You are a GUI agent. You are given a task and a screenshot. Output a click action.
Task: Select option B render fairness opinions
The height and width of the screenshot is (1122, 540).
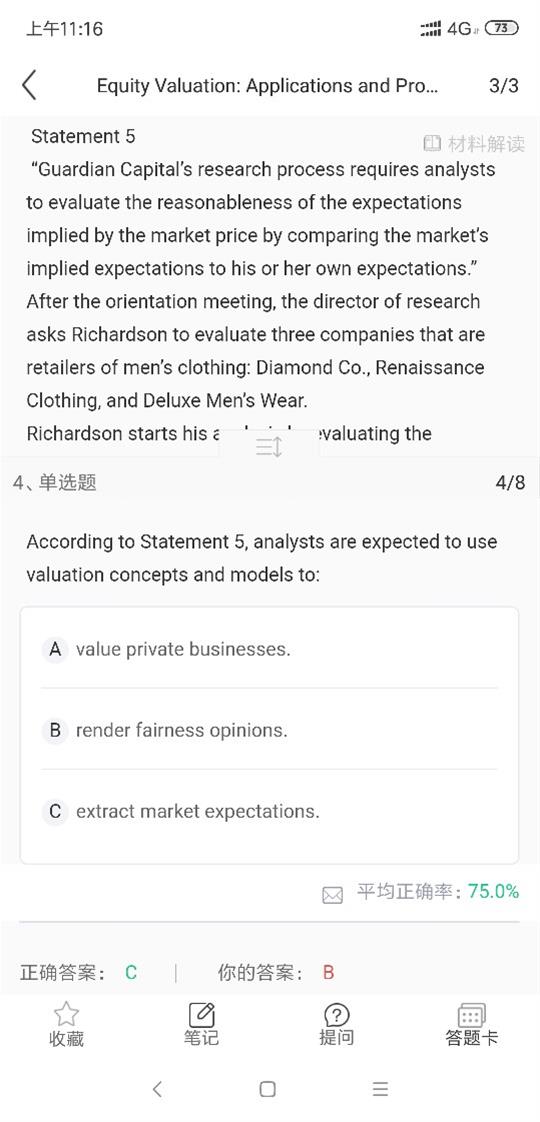pos(269,730)
